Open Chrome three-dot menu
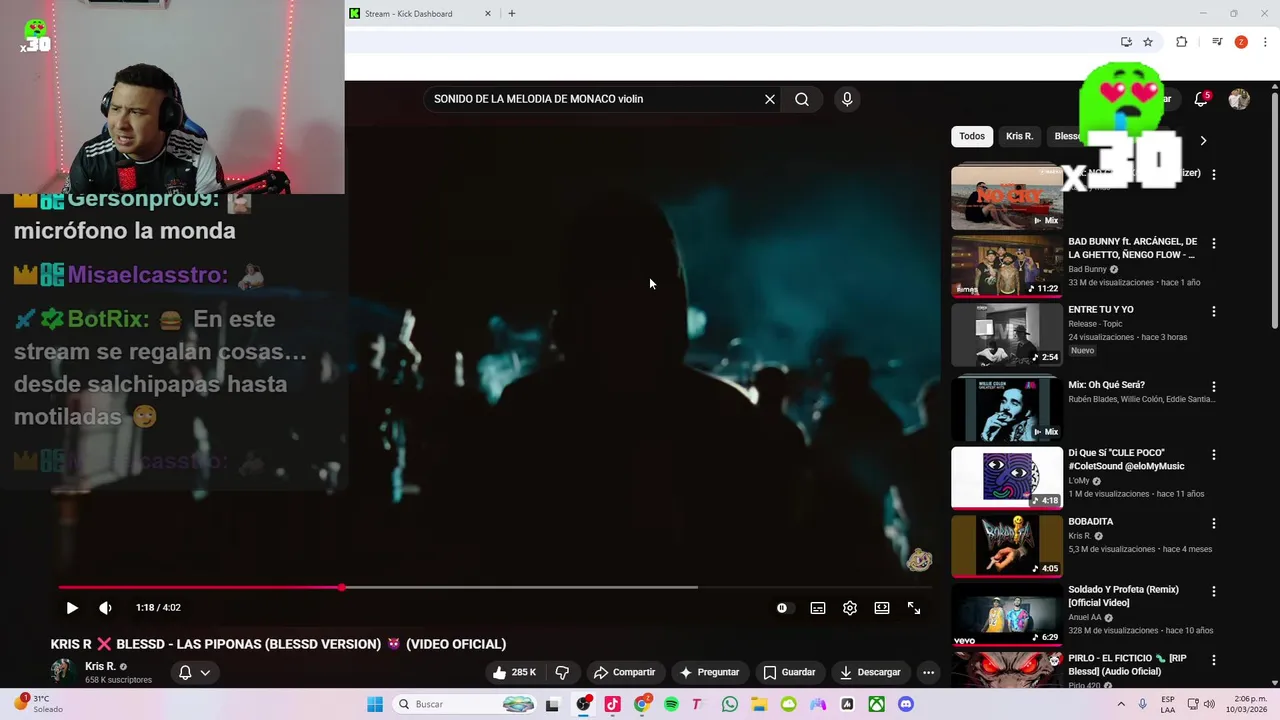This screenshot has width=1280, height=720. [x=1265, y=42]
